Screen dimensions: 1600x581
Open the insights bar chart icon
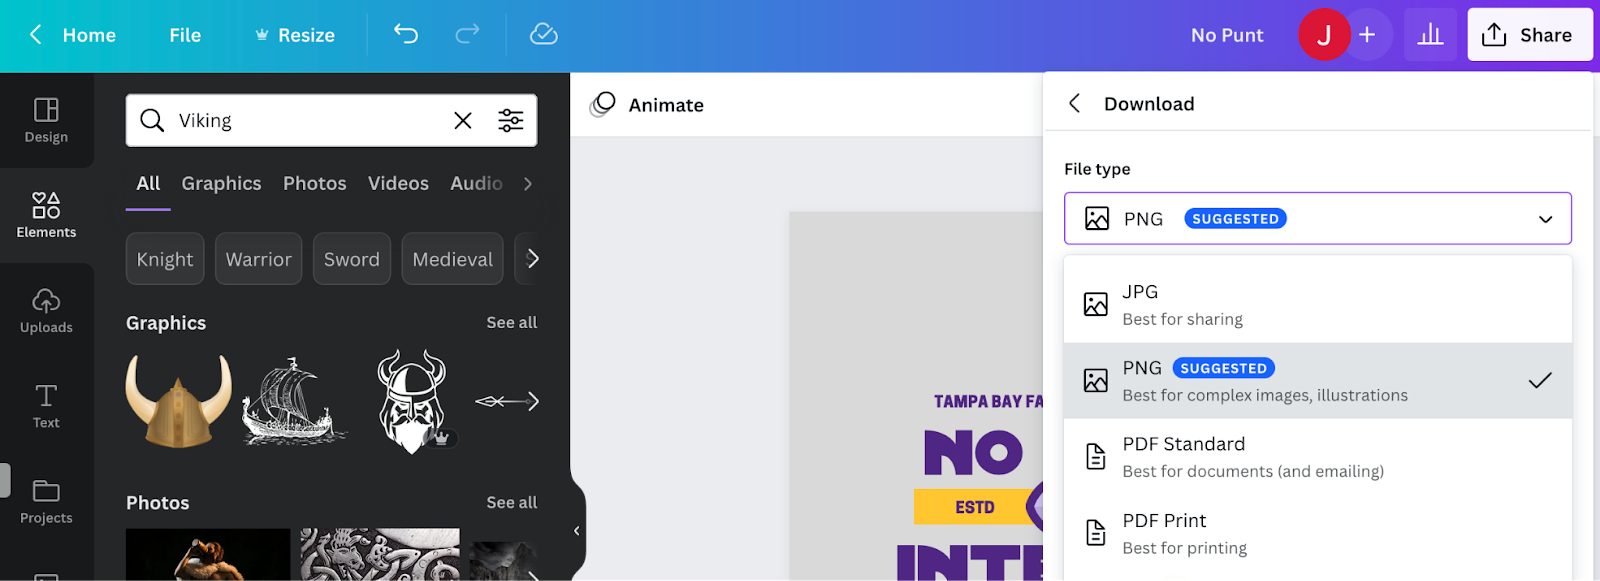point(1431,35)
